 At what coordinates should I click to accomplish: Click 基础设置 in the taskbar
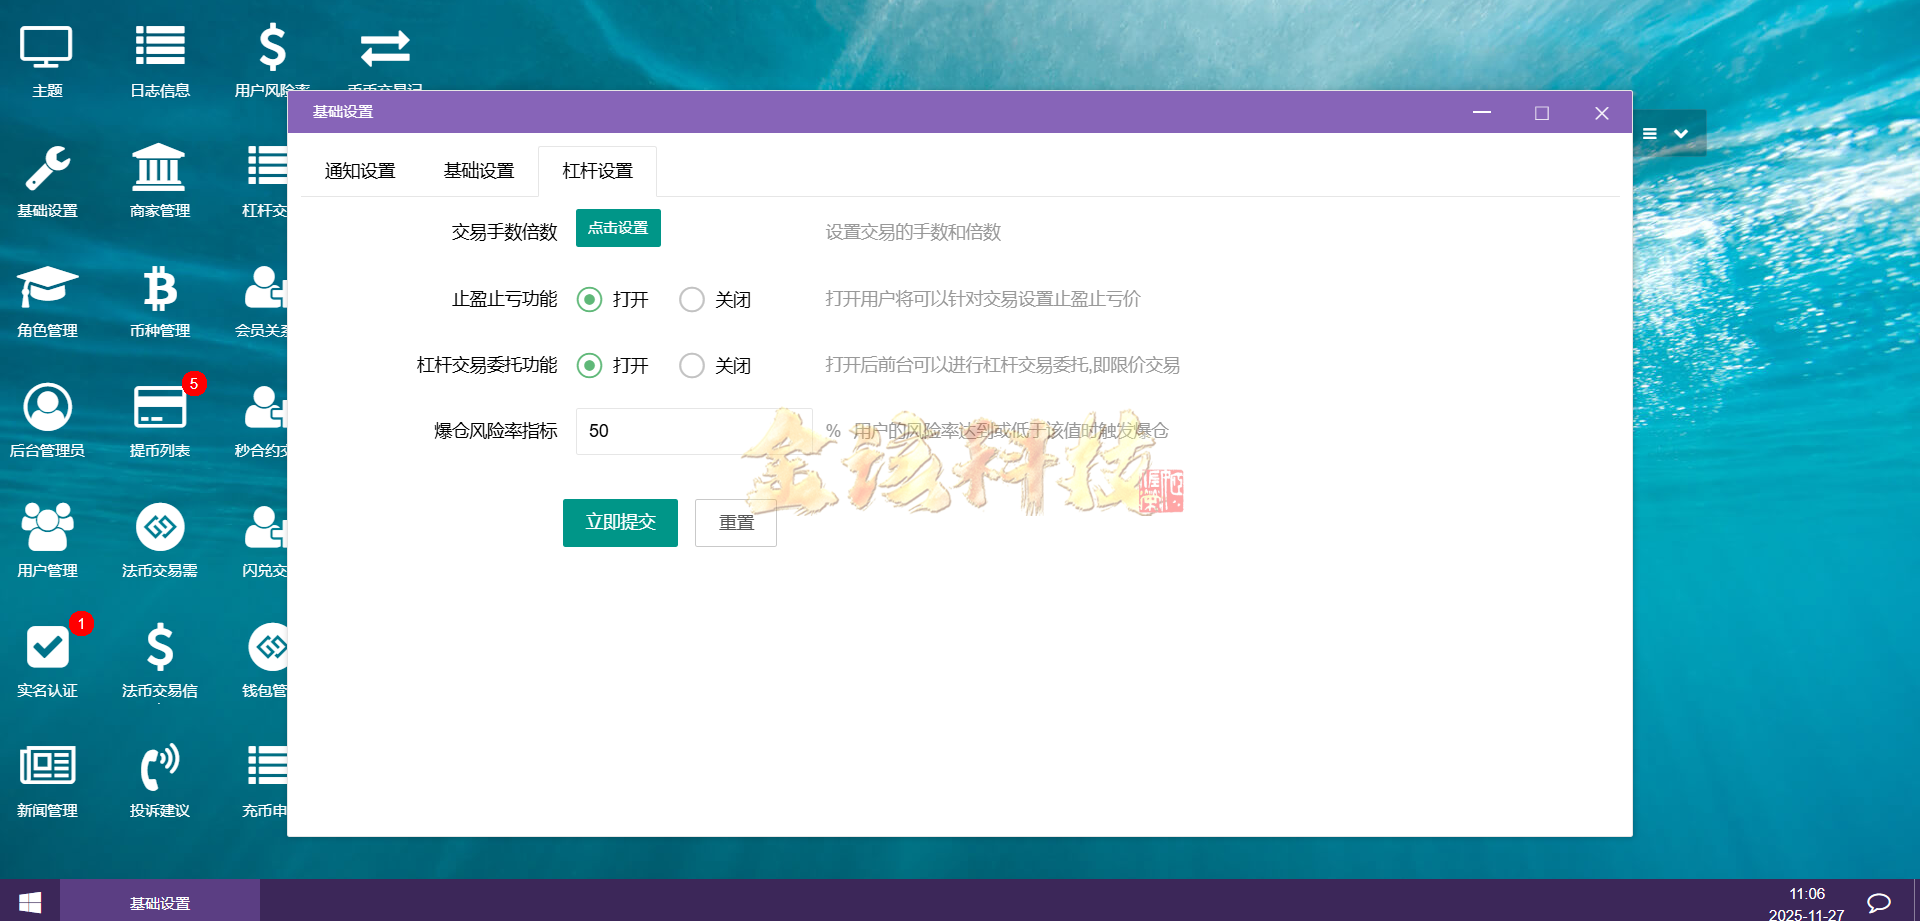160,901
